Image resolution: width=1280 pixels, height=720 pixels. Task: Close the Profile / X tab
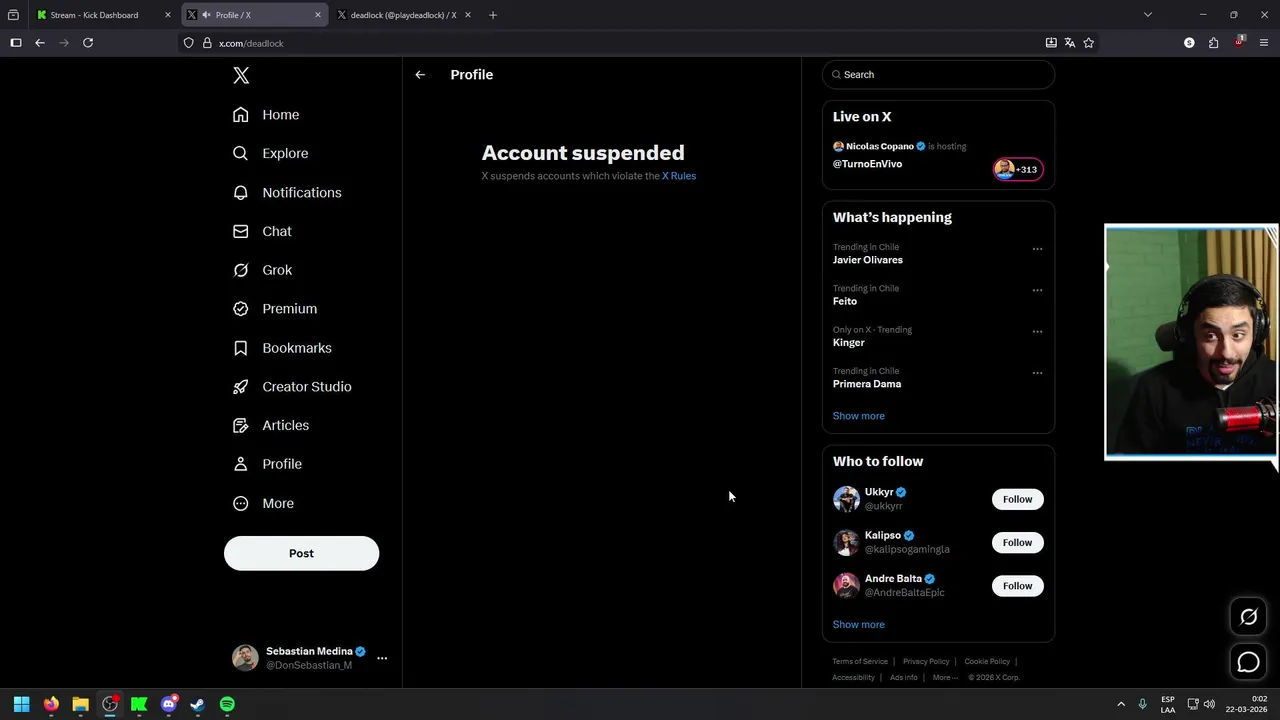(x=318, y=15)
